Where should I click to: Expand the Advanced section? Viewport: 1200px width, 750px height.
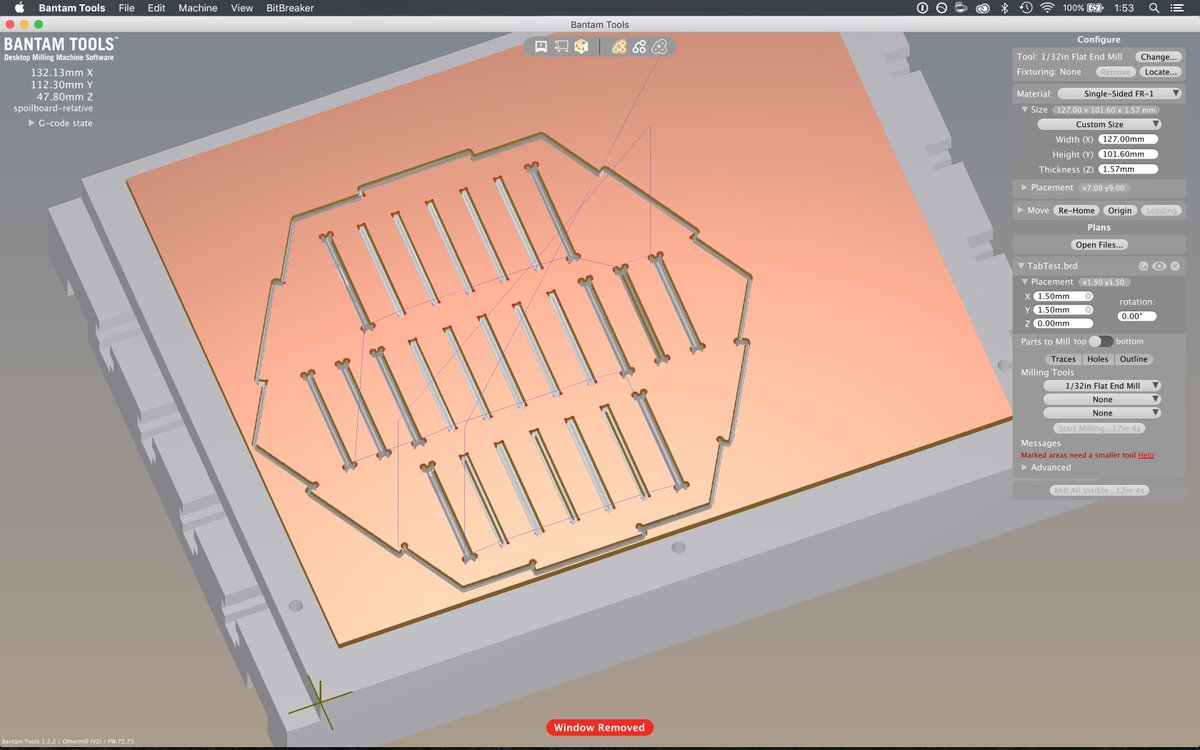coord(1024,467)
